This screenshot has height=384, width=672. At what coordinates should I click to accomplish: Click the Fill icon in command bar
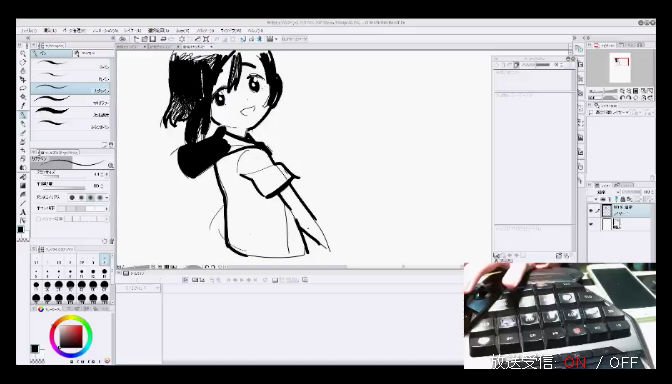198,39
